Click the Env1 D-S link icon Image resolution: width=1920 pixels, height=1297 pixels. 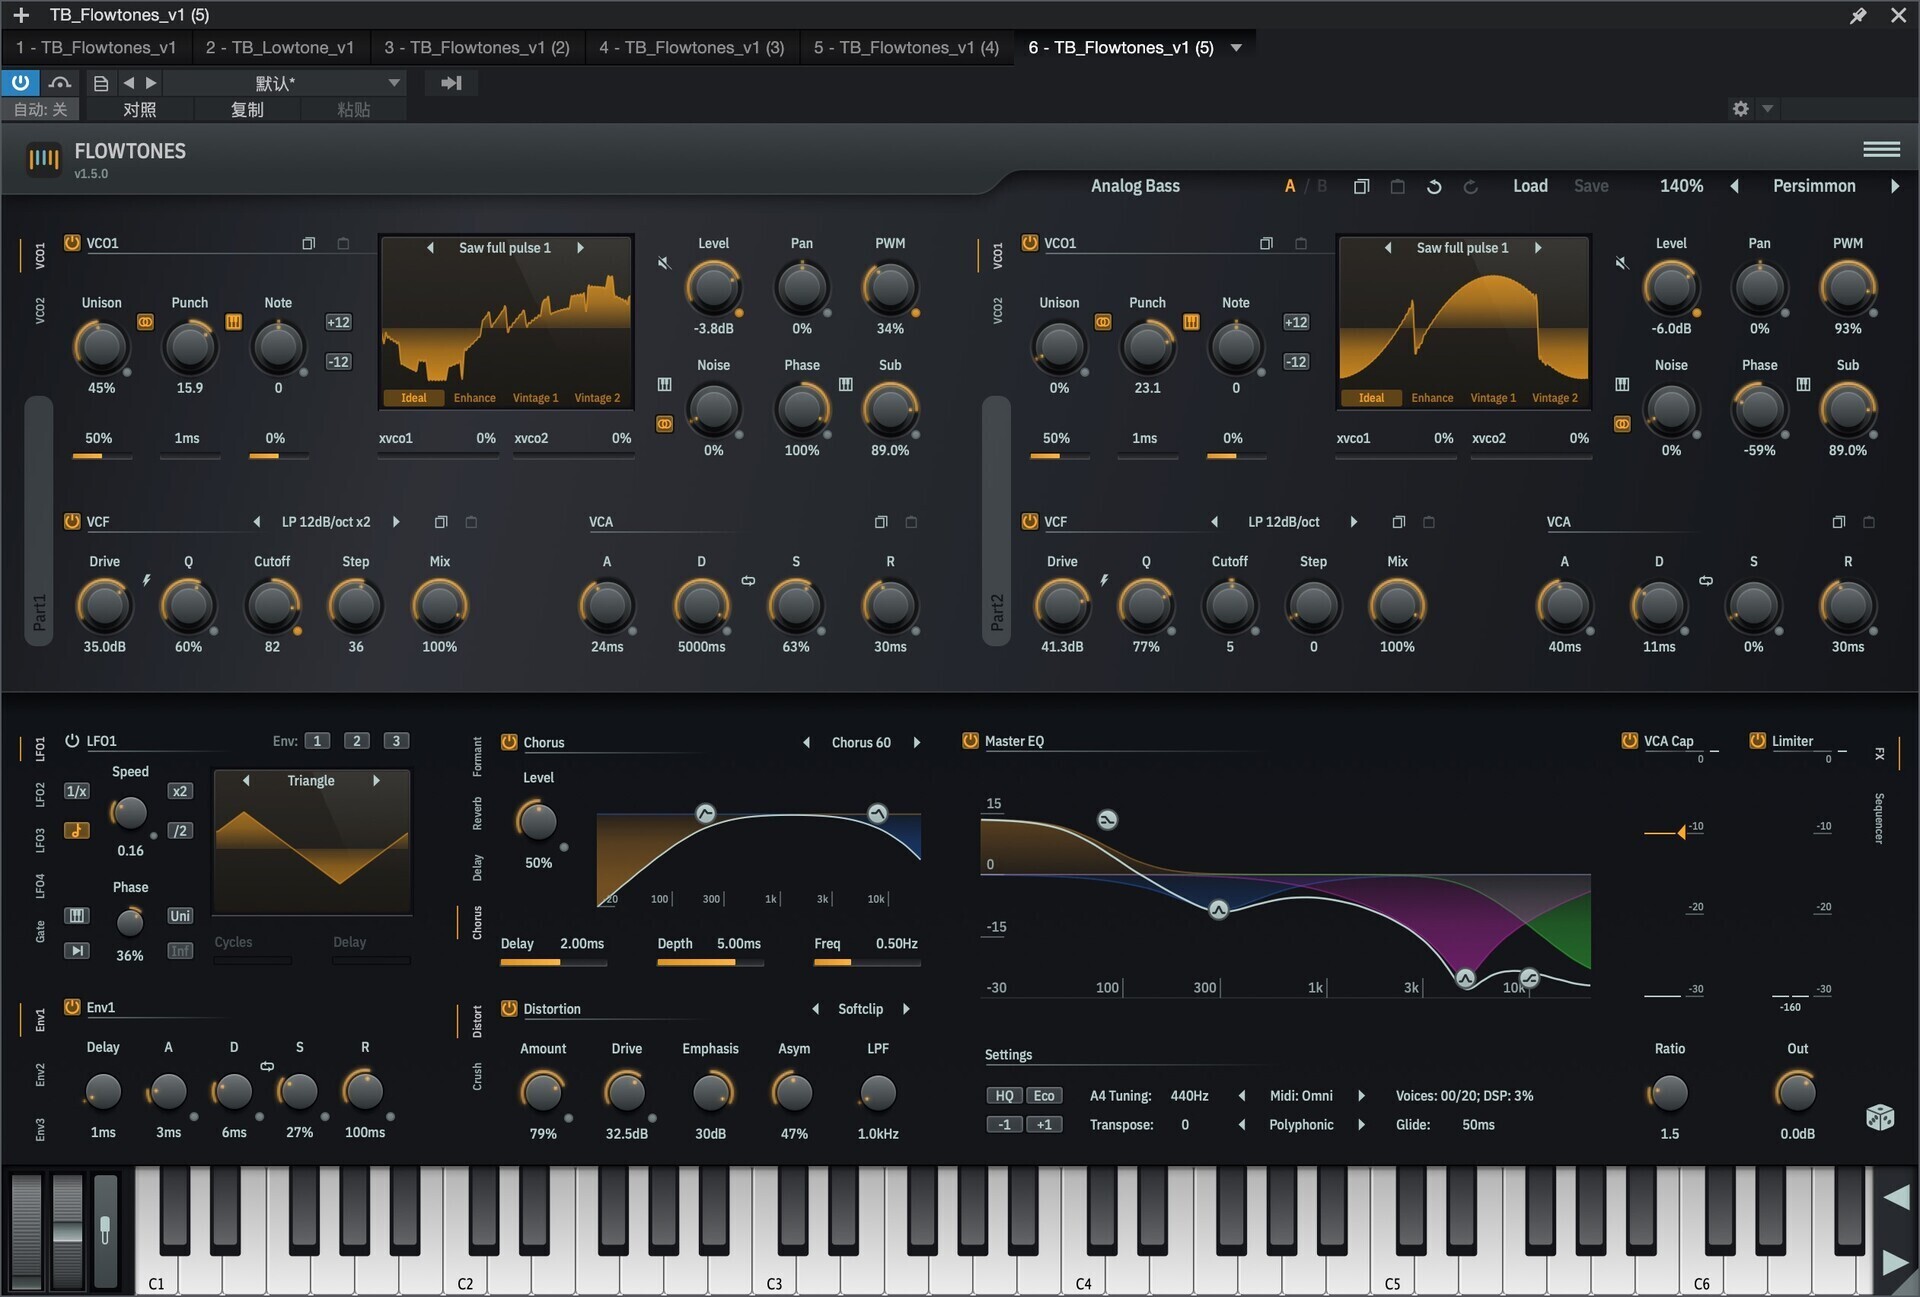(267, 1066)
